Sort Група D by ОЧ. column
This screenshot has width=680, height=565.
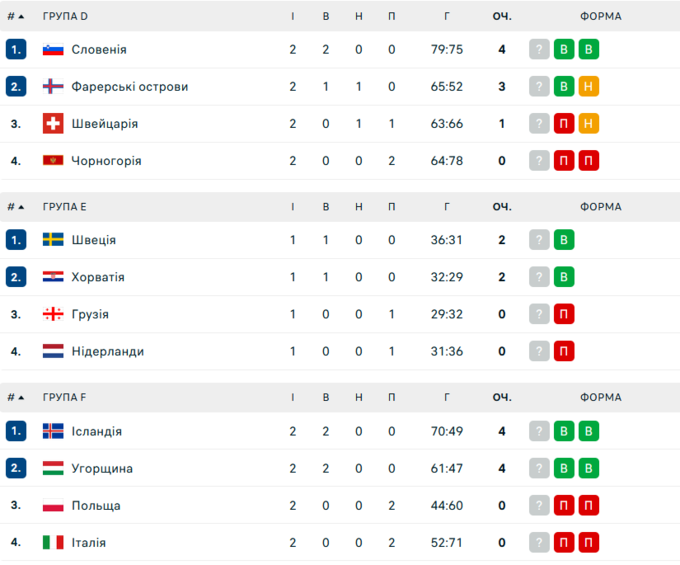pyautogui.click(x=501, y=16)
